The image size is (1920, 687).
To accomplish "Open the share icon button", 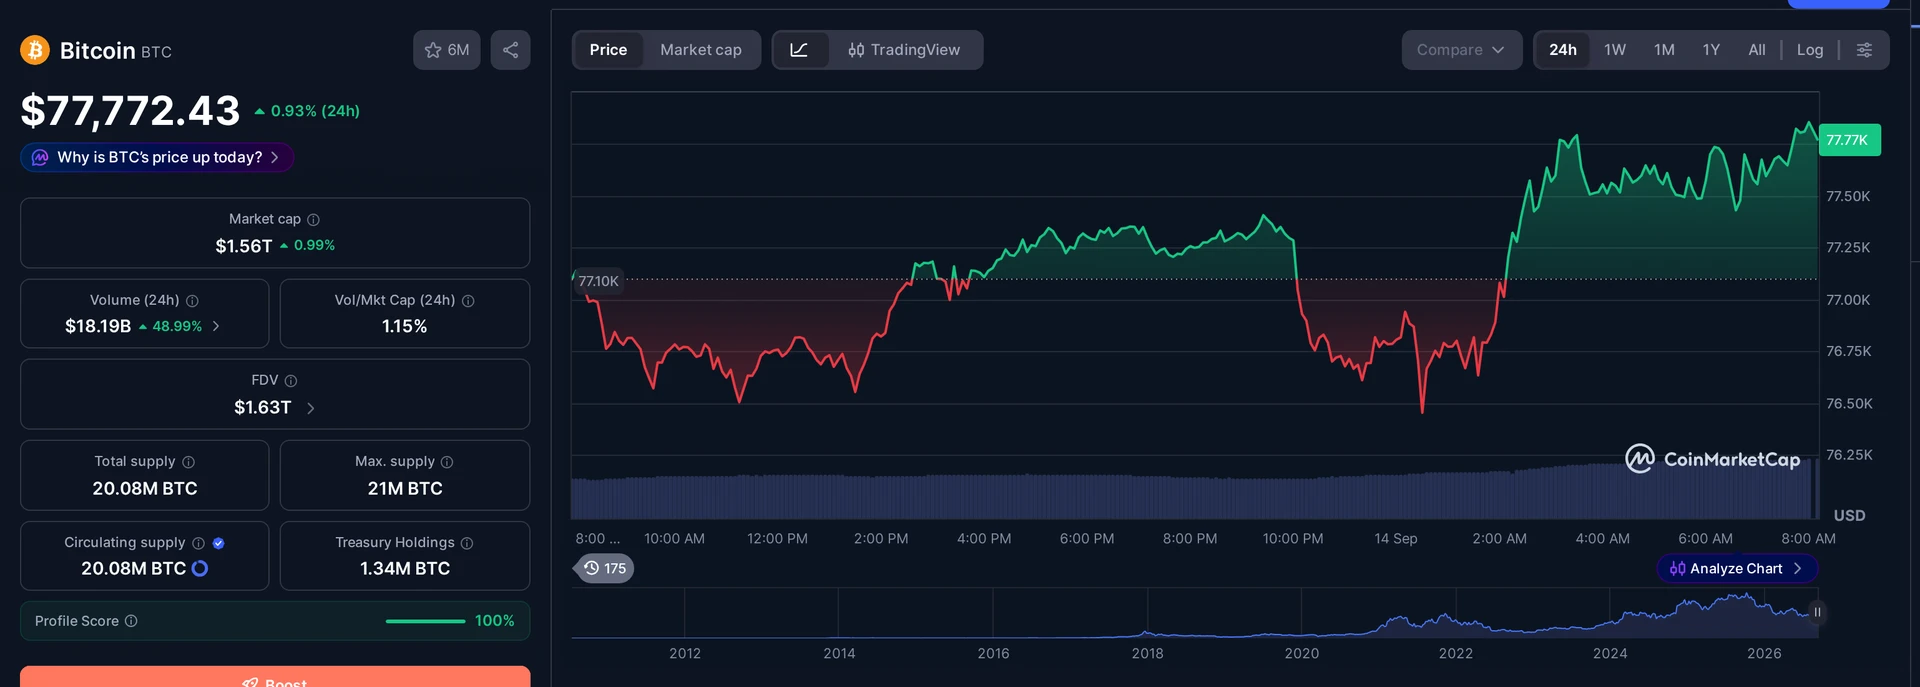I will 510,50.
